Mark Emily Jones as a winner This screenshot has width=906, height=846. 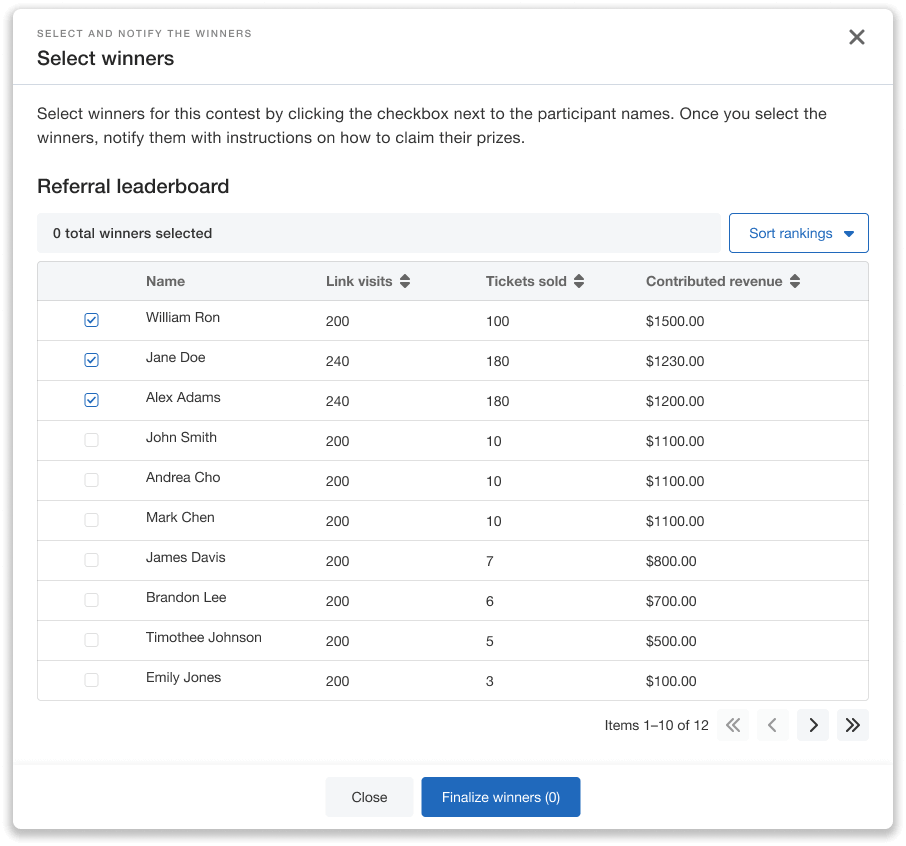(91, 680)
